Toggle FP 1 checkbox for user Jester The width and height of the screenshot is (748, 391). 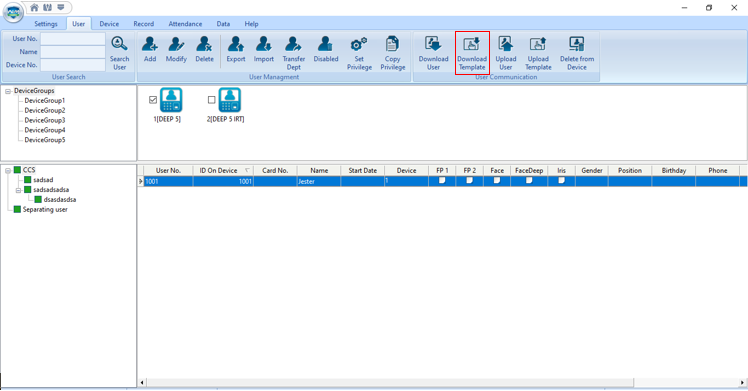442,180
